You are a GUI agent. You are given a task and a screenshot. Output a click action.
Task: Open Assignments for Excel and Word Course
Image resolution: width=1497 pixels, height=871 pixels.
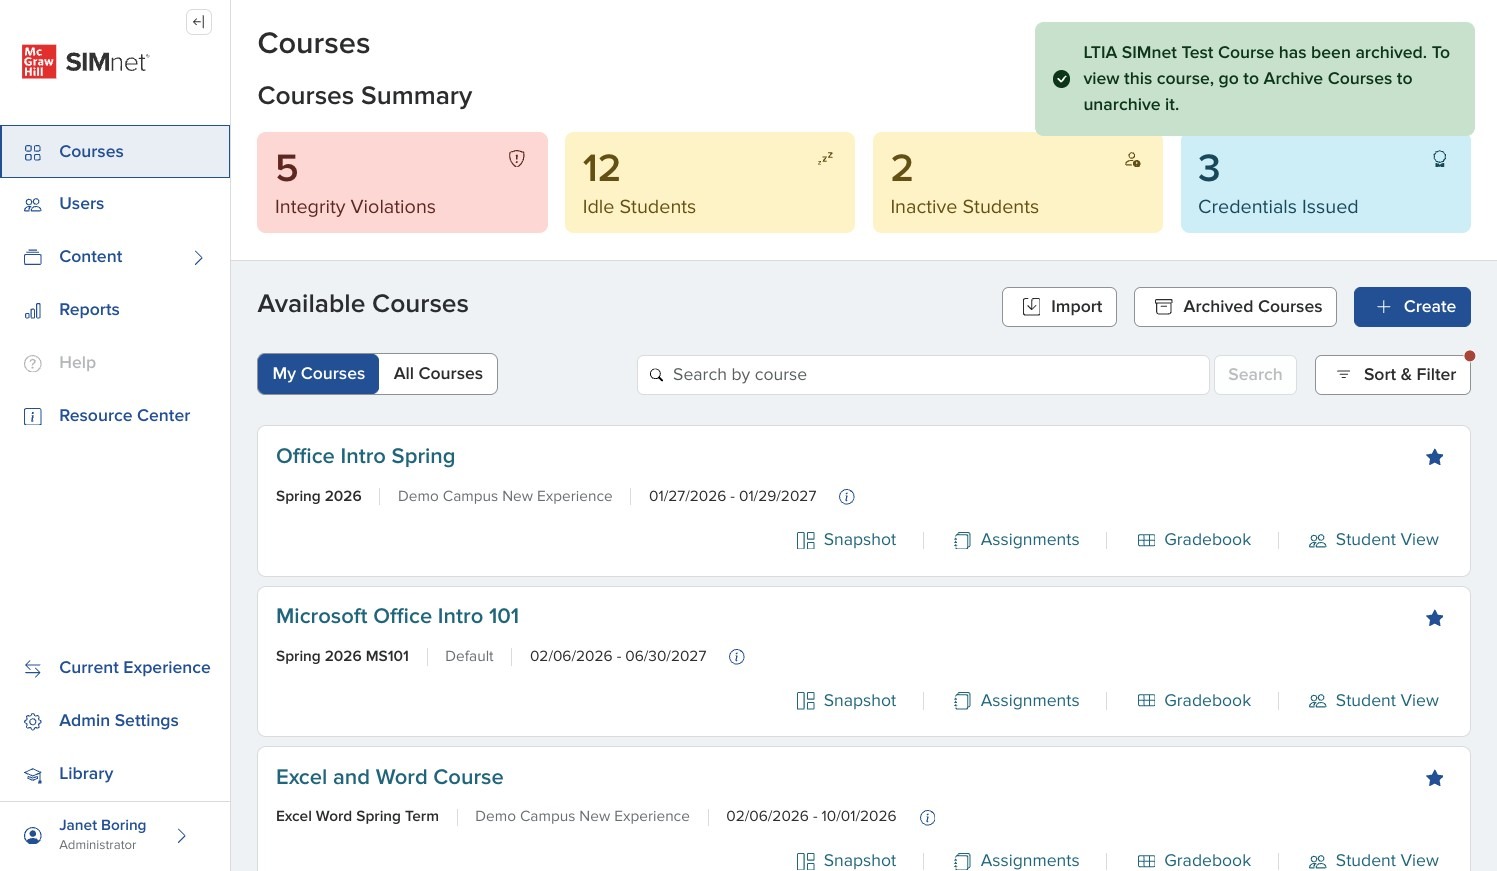(1016, 860)
